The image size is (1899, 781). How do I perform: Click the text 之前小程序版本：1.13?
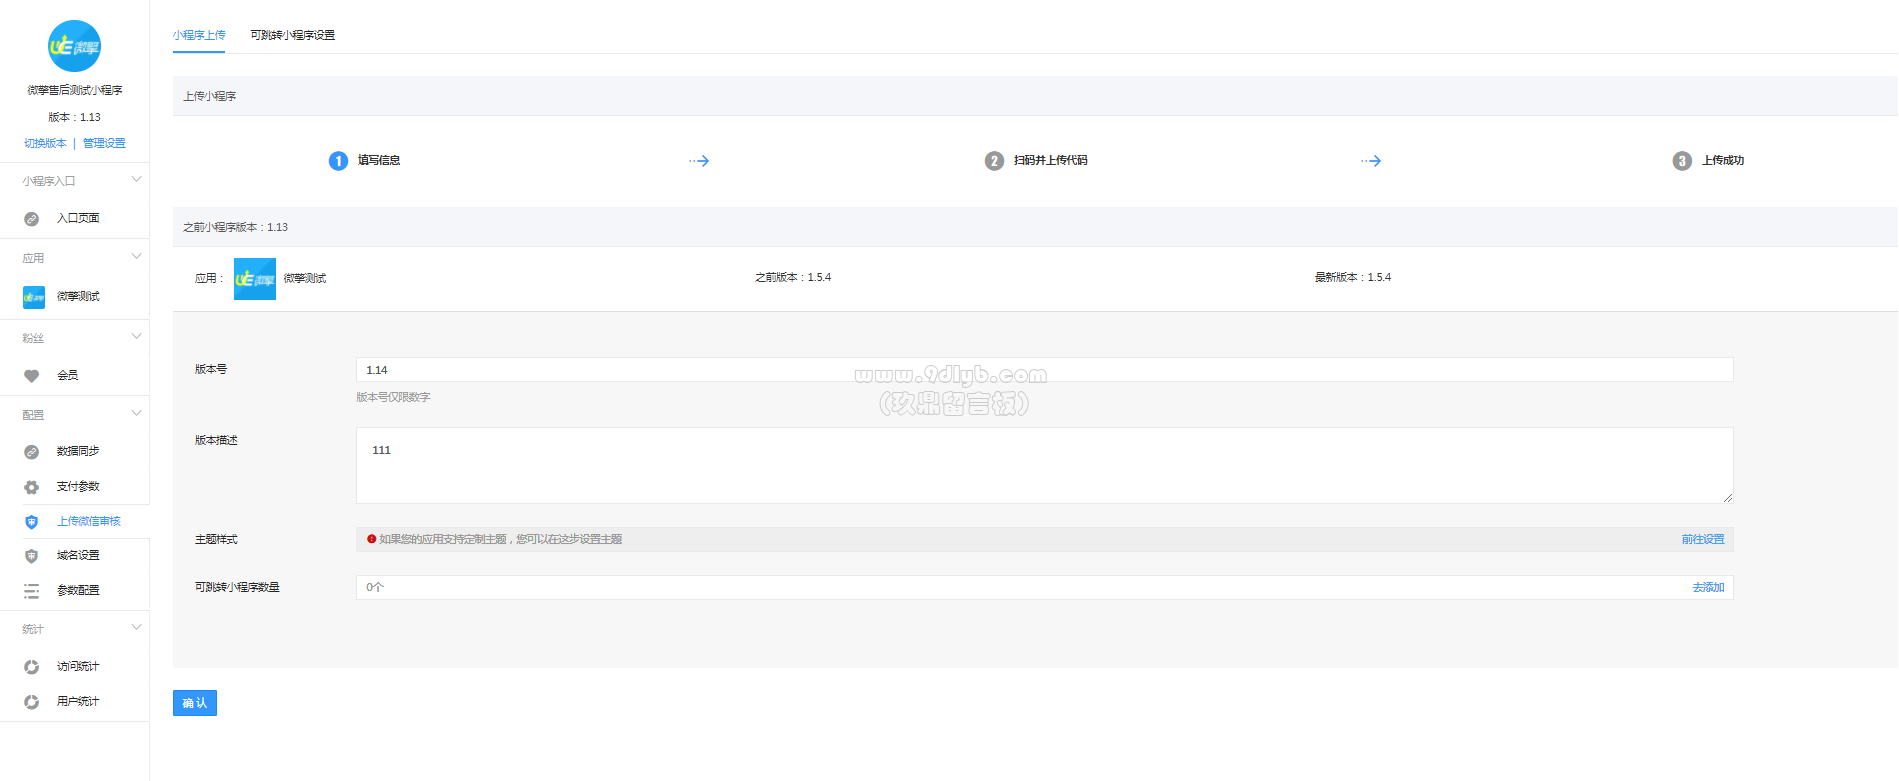(235, 228)
